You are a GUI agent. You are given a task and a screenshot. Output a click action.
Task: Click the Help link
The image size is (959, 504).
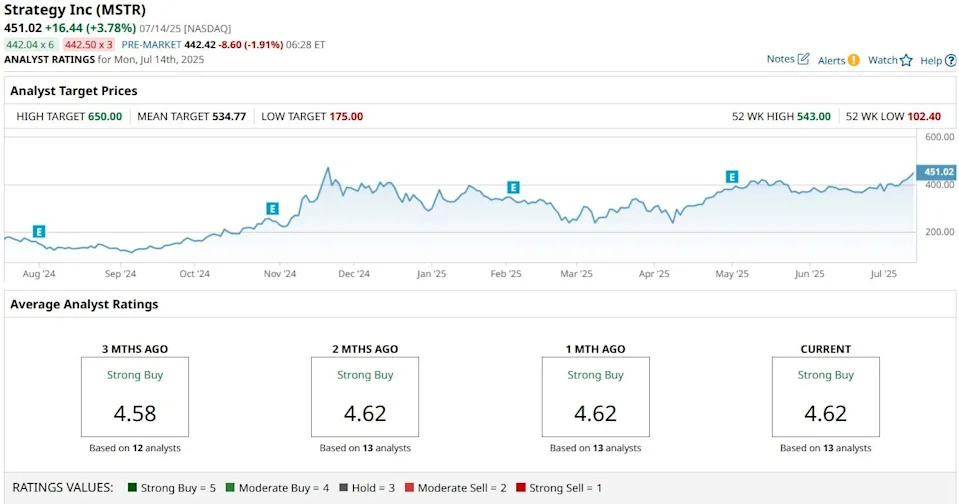pos(931,61)
